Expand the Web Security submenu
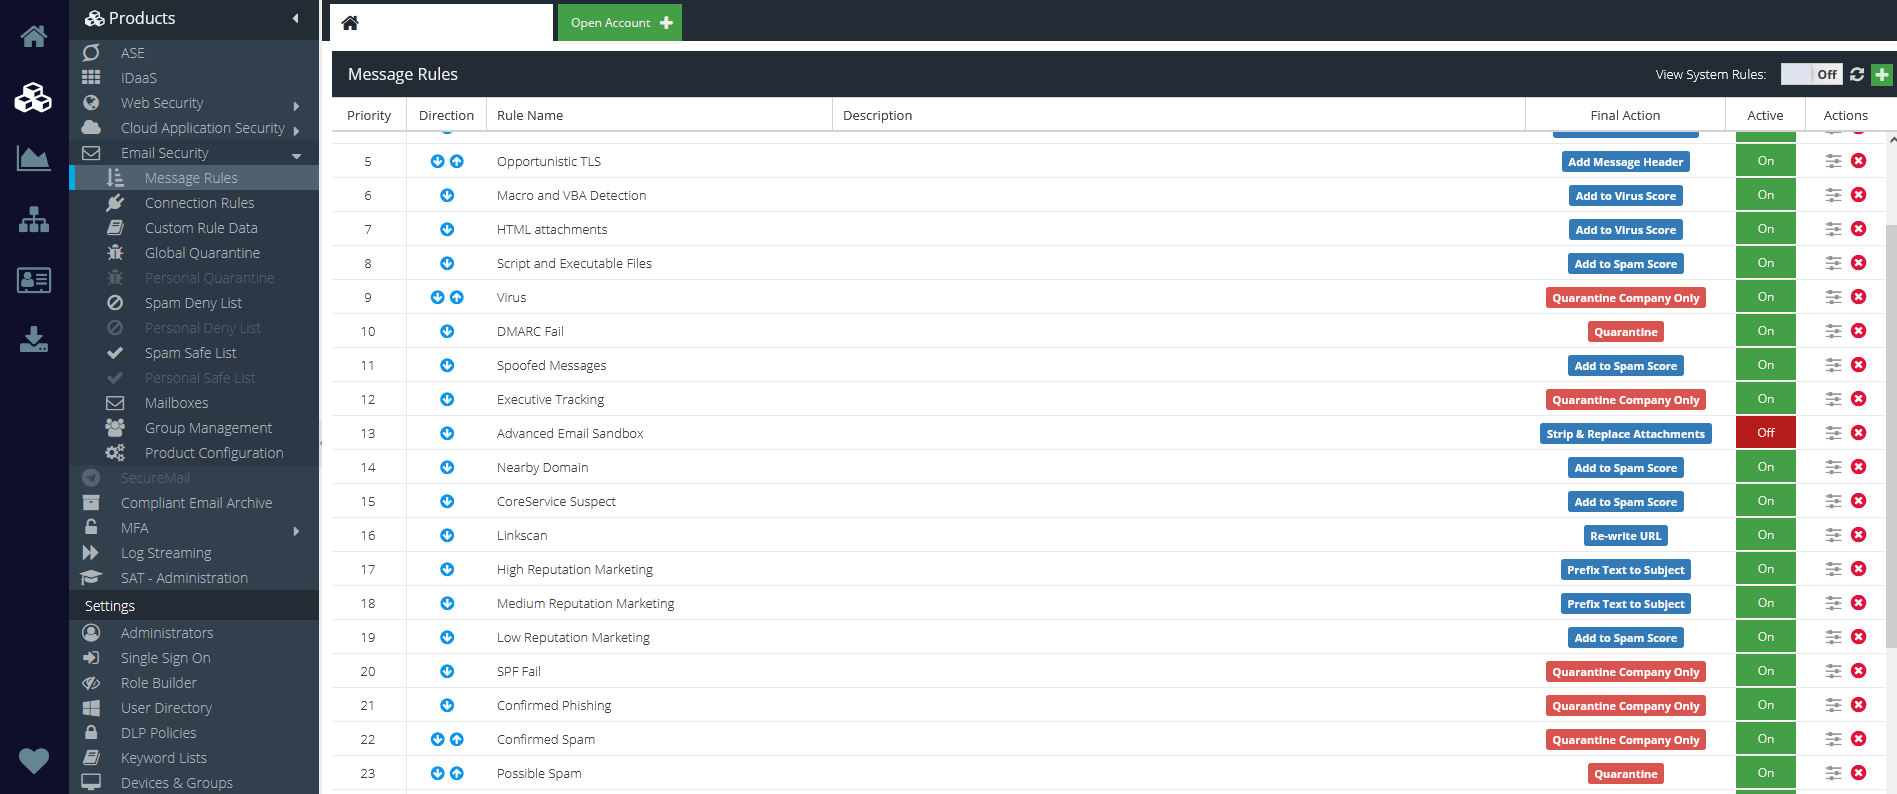Image resolution: width=1897 pixels, height=794 pixels. tap(296, 105)
